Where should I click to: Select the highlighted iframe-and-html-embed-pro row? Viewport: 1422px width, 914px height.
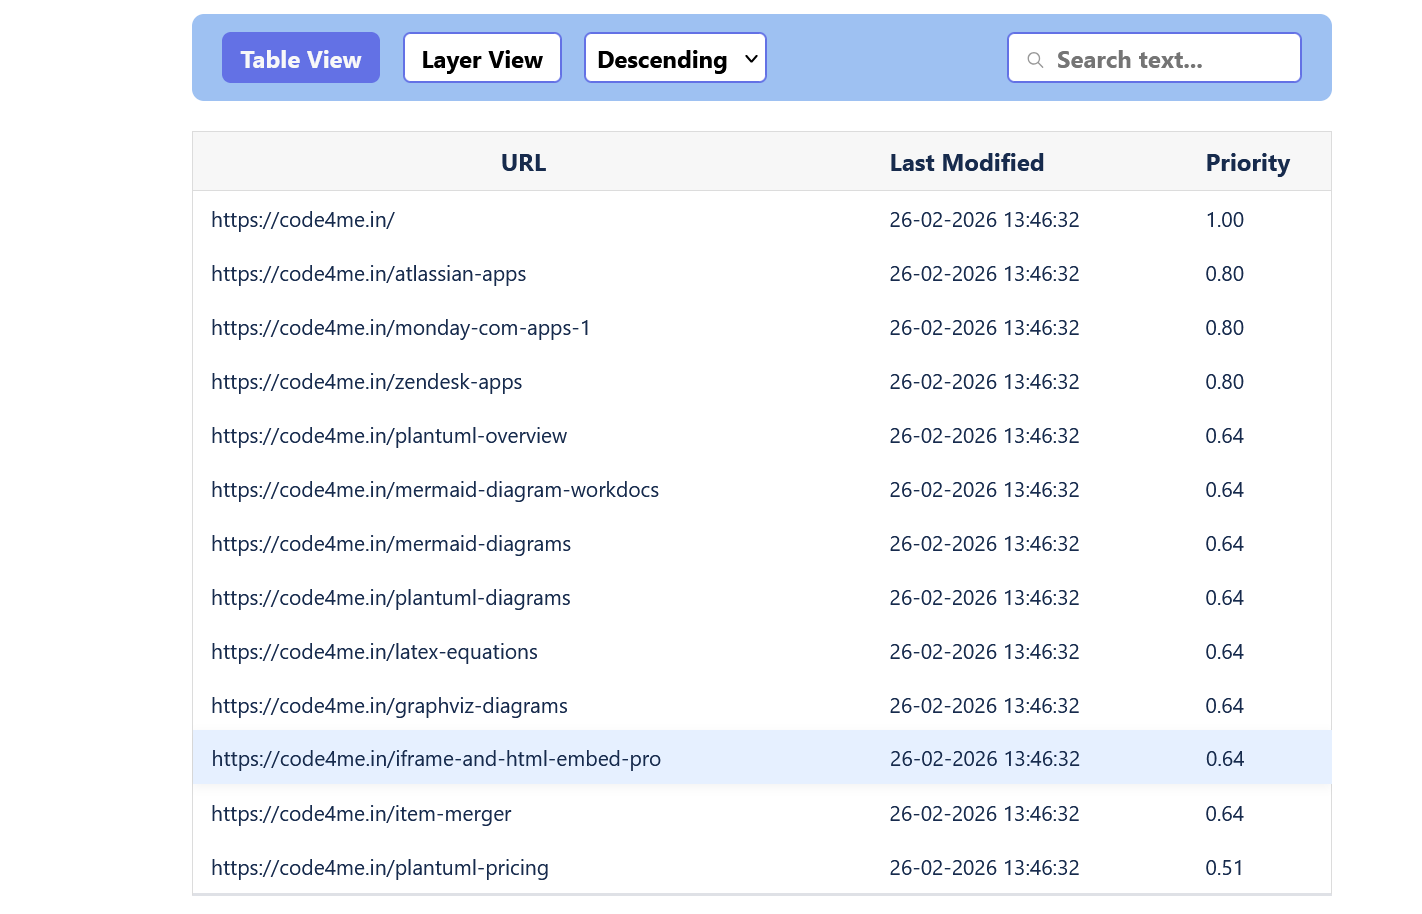point(436,759)
